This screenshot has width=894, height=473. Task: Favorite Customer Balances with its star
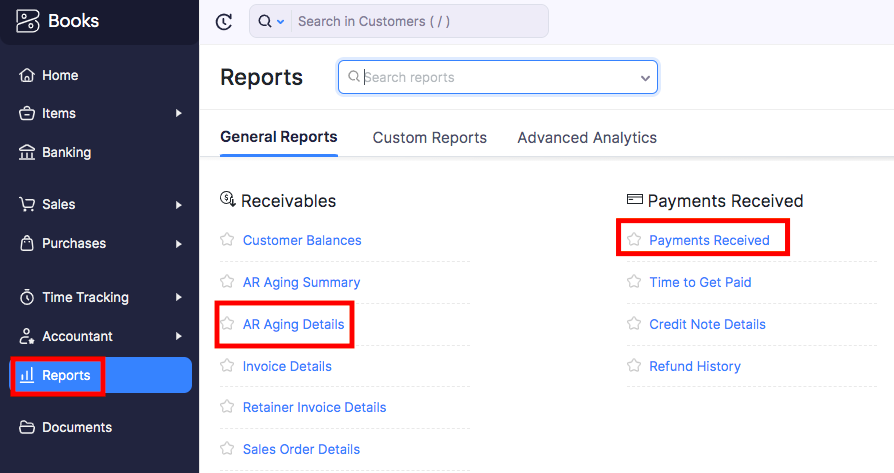227,239
